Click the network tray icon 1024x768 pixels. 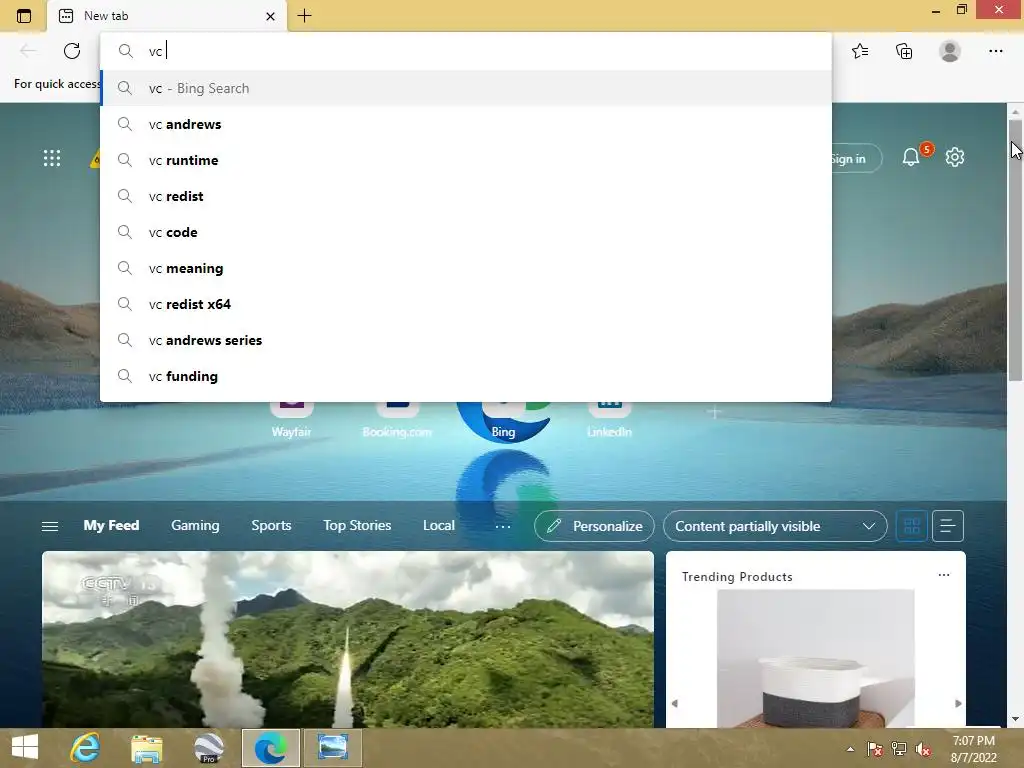click(899, 749)
